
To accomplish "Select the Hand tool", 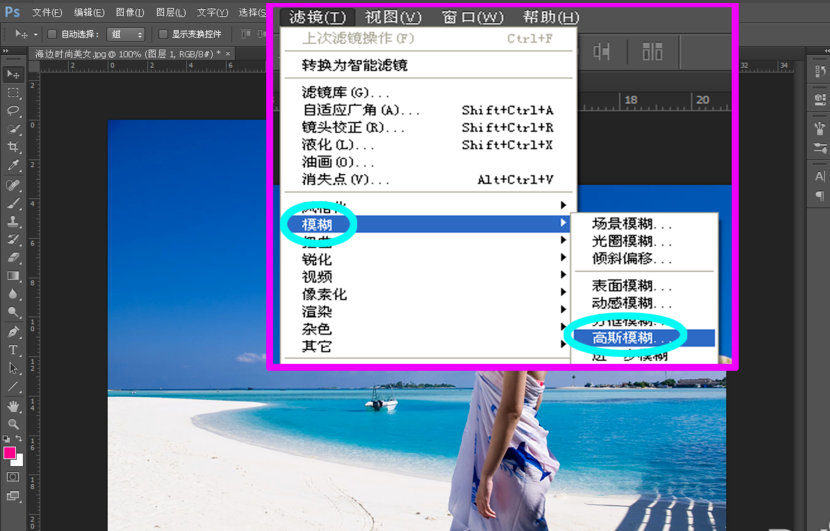I will (x=13, y=406).
